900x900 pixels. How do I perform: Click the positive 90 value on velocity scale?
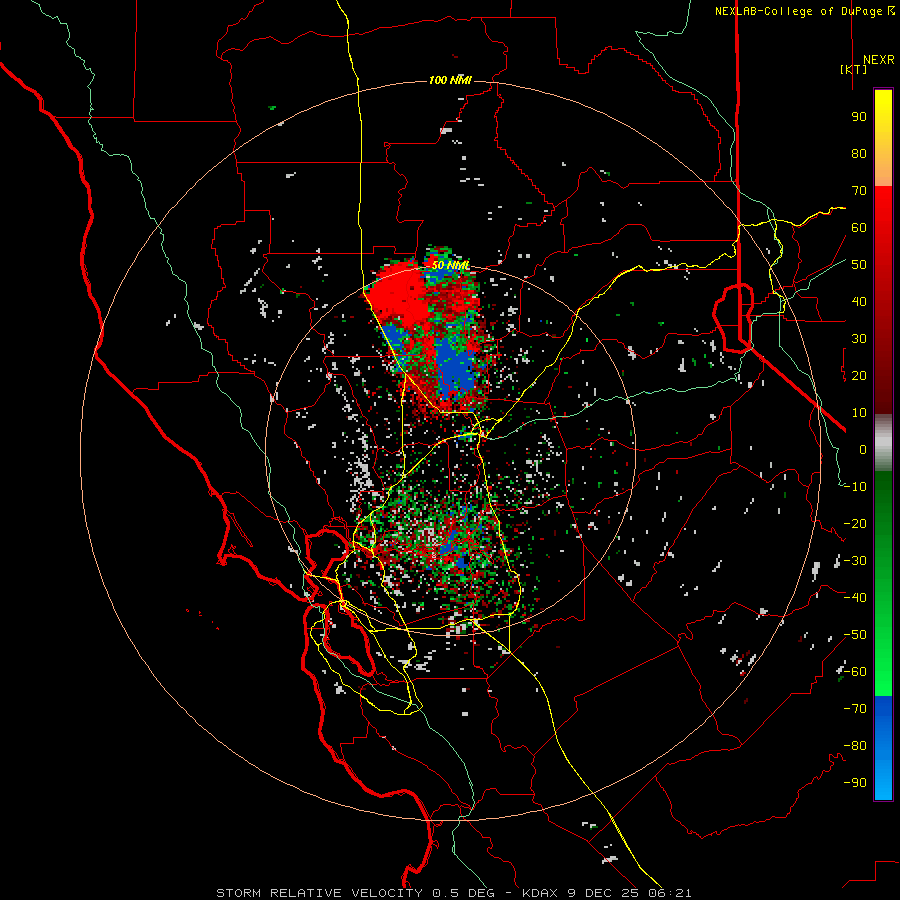[859, 117]
